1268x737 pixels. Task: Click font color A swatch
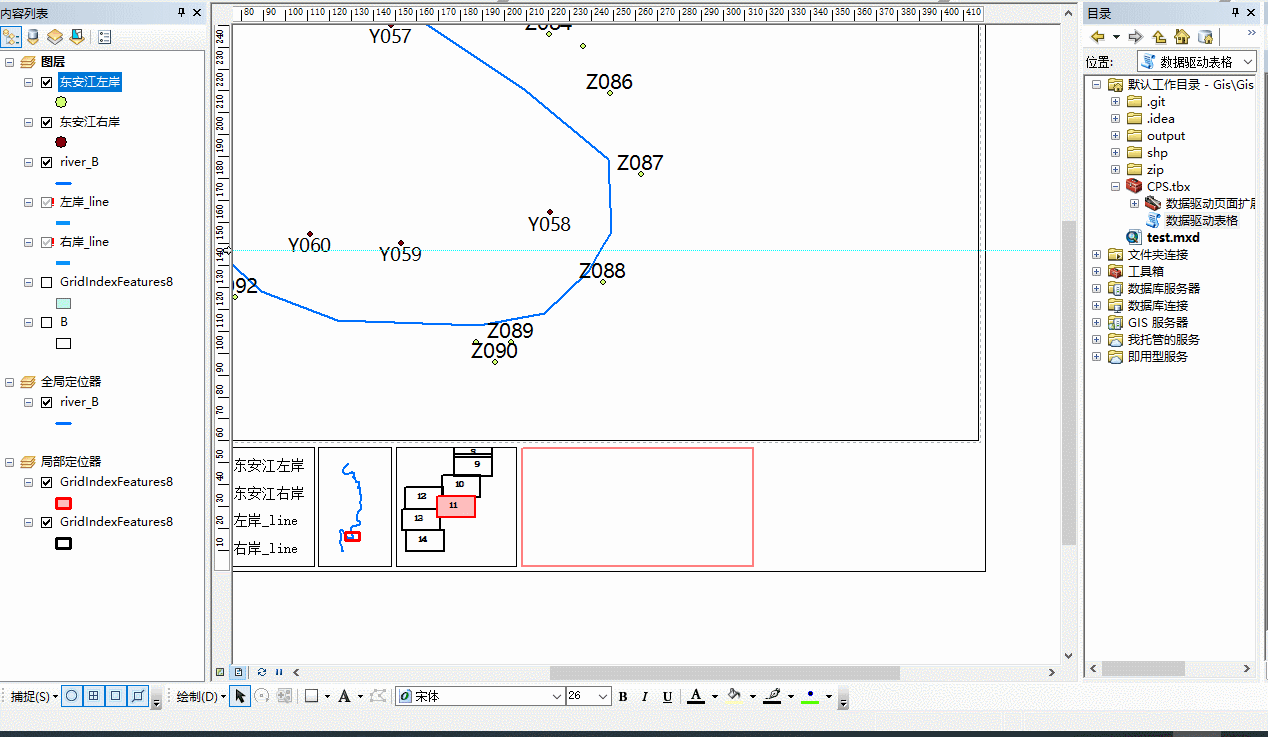pos(696,696)
